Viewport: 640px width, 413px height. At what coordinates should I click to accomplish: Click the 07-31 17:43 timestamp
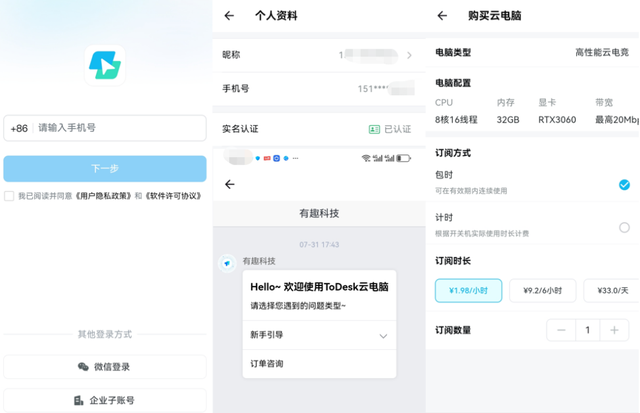(x=319, y=245)
